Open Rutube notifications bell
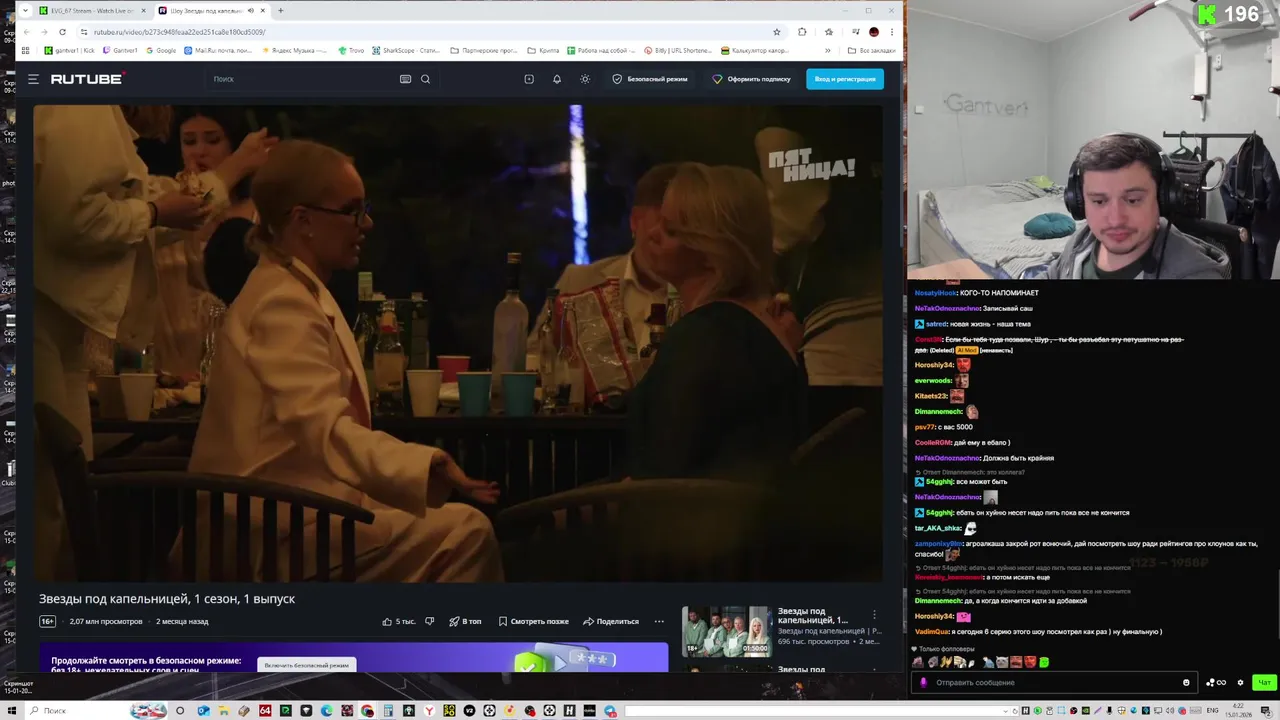This screenshot has width=1280, height=720. [x=557, y=79]
